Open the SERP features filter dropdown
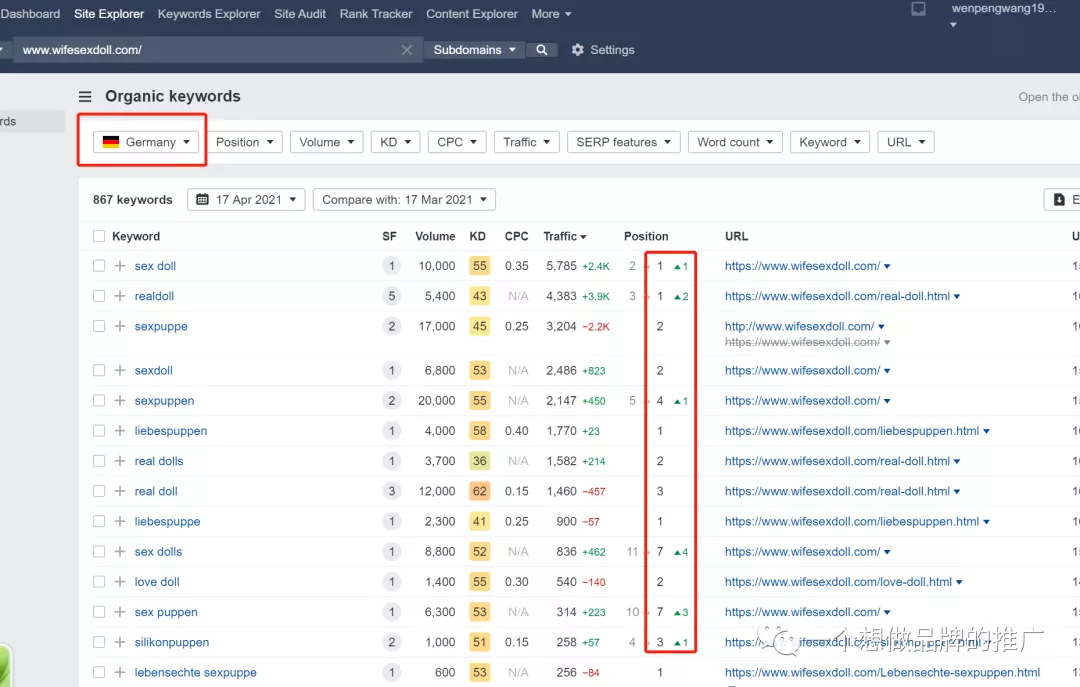The image size is (1080, 687). [x=623, y=142]
